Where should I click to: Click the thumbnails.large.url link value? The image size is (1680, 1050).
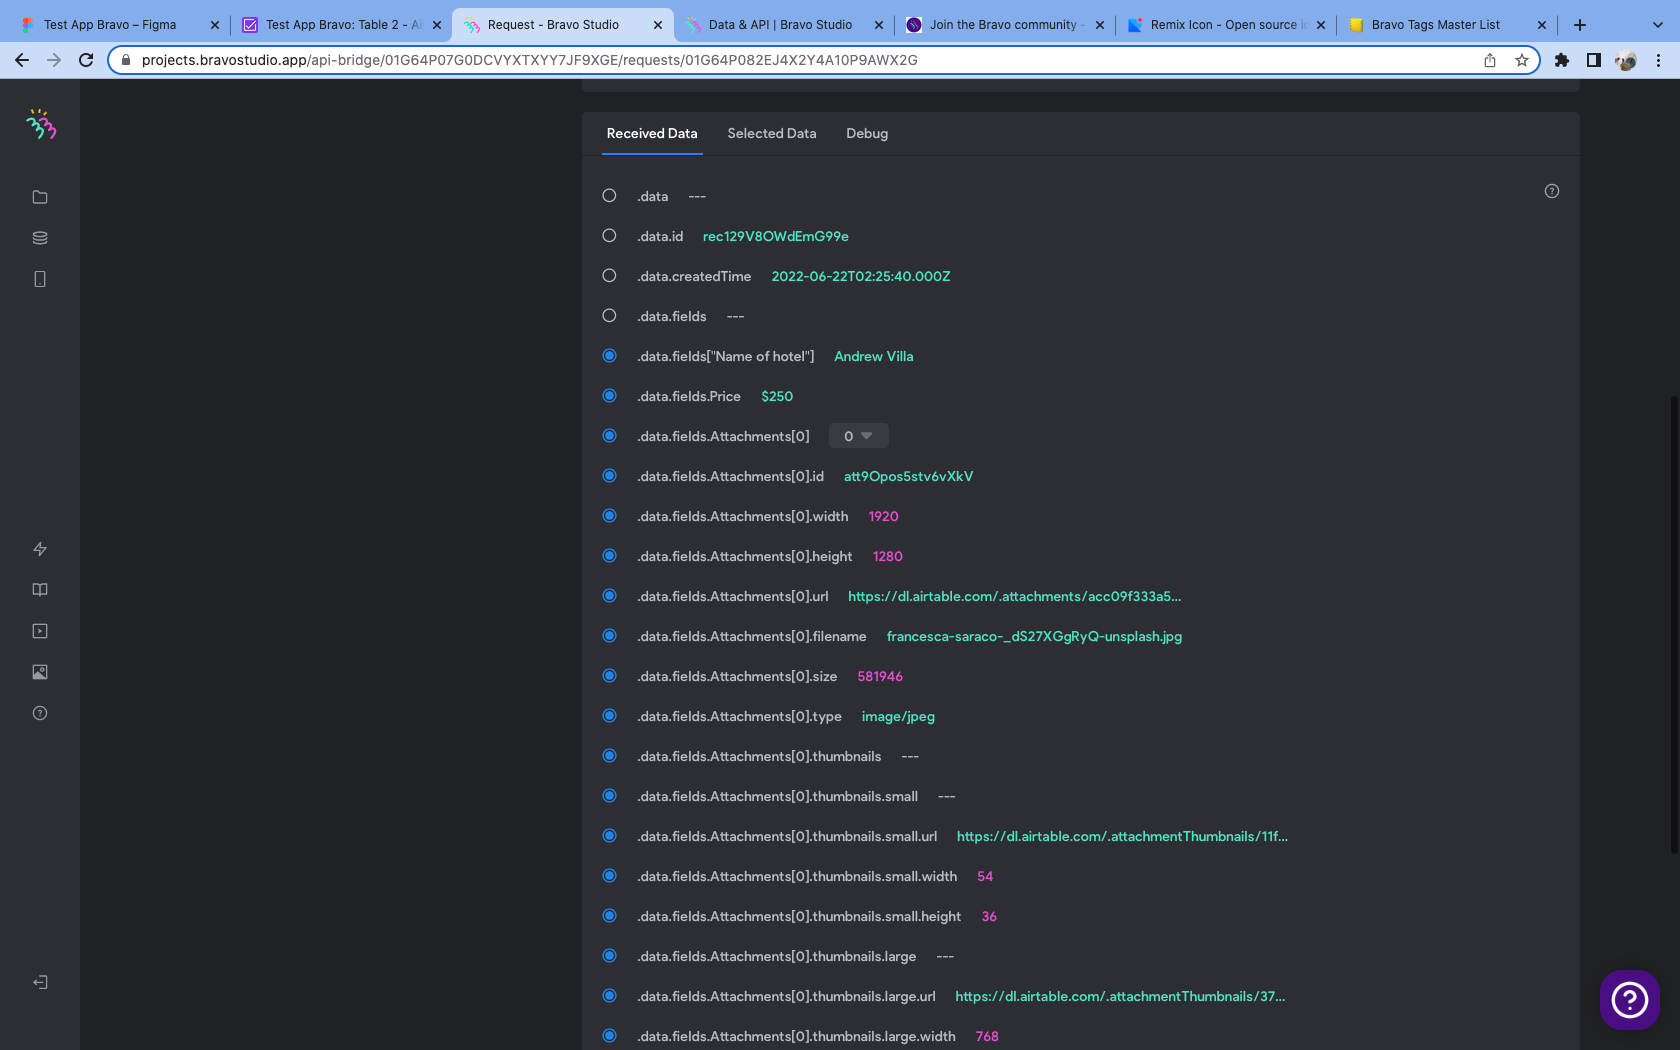(1120, 997)
